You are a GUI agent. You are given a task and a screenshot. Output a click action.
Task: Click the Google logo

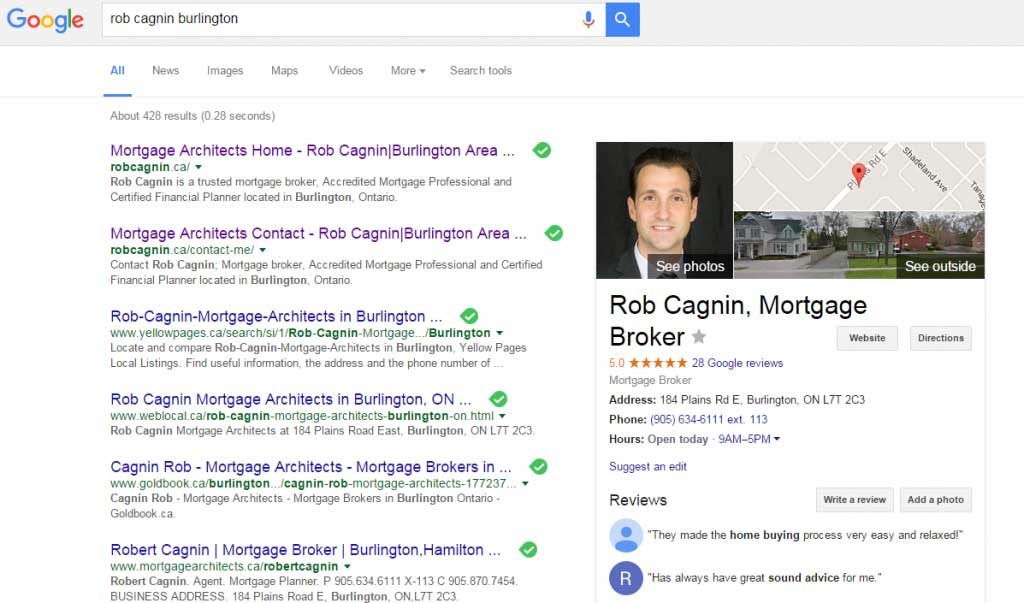45,19
